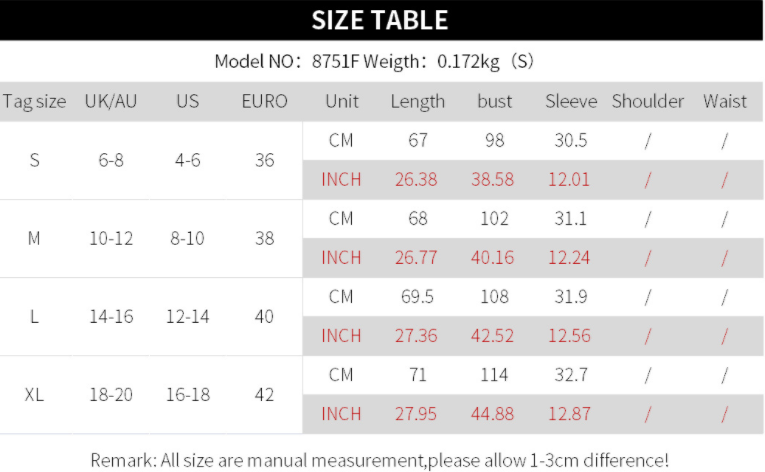Select the bust column header
The image size is (765, 472).
pyautogui.click(x=494, y=101)
